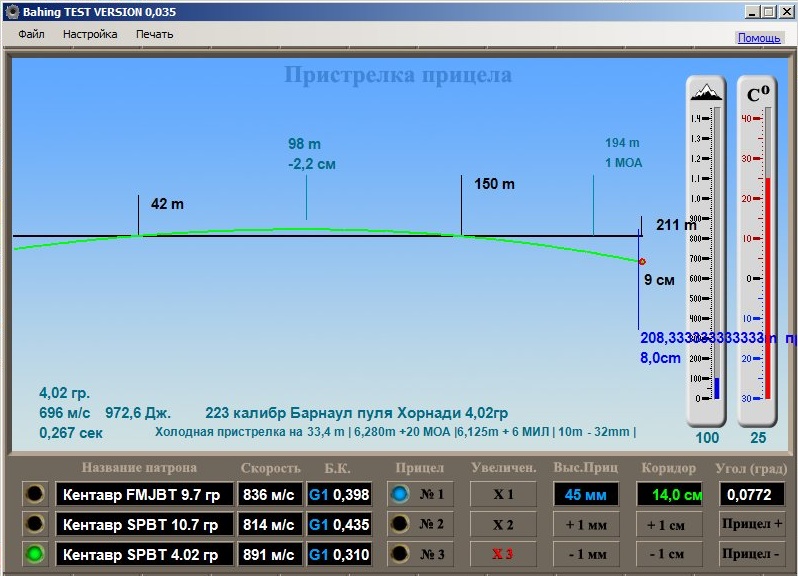Image resolution: width=798 pixels, height=576 pixels.
Task: Select the Кентавр FMJBT 9.7 гр cartridge indicator
Action: pyautogui.click(x=35, y=494)
